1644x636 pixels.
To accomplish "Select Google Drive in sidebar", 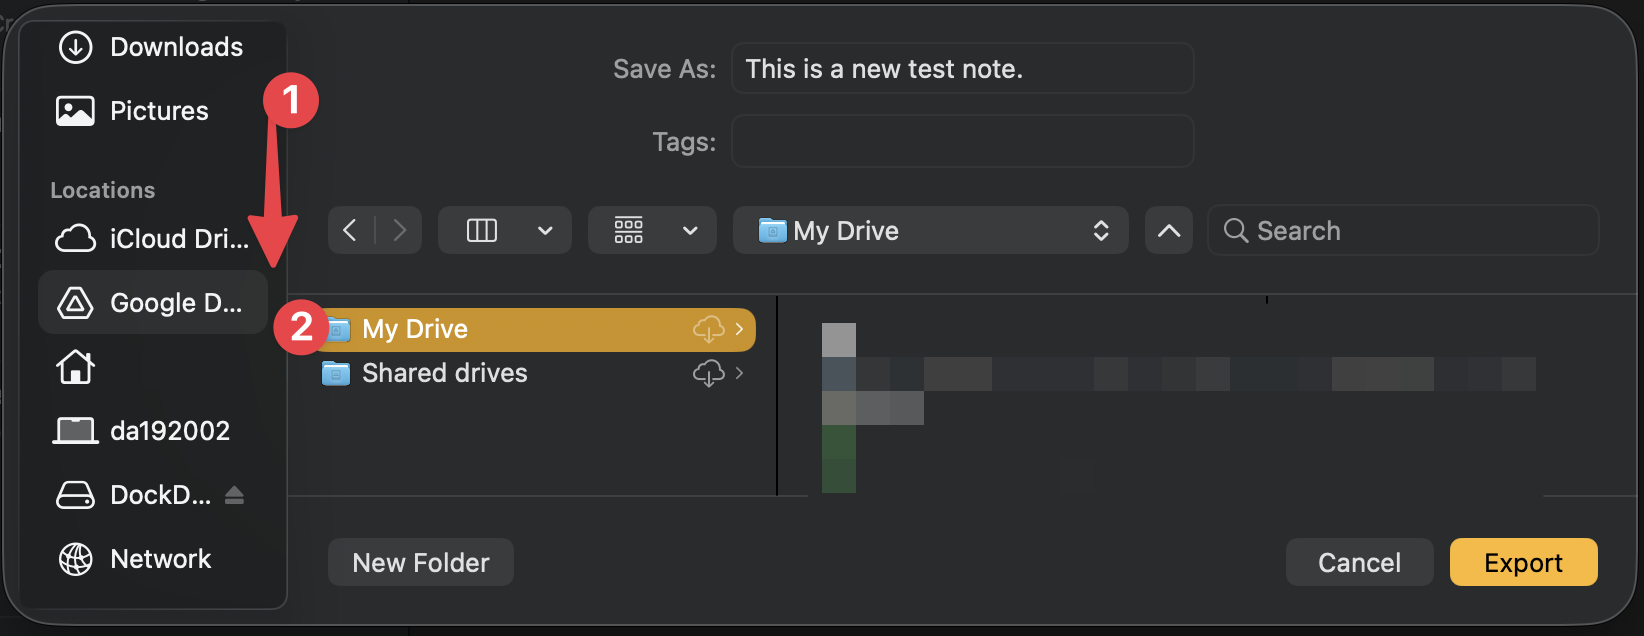I will click(152, 303).
